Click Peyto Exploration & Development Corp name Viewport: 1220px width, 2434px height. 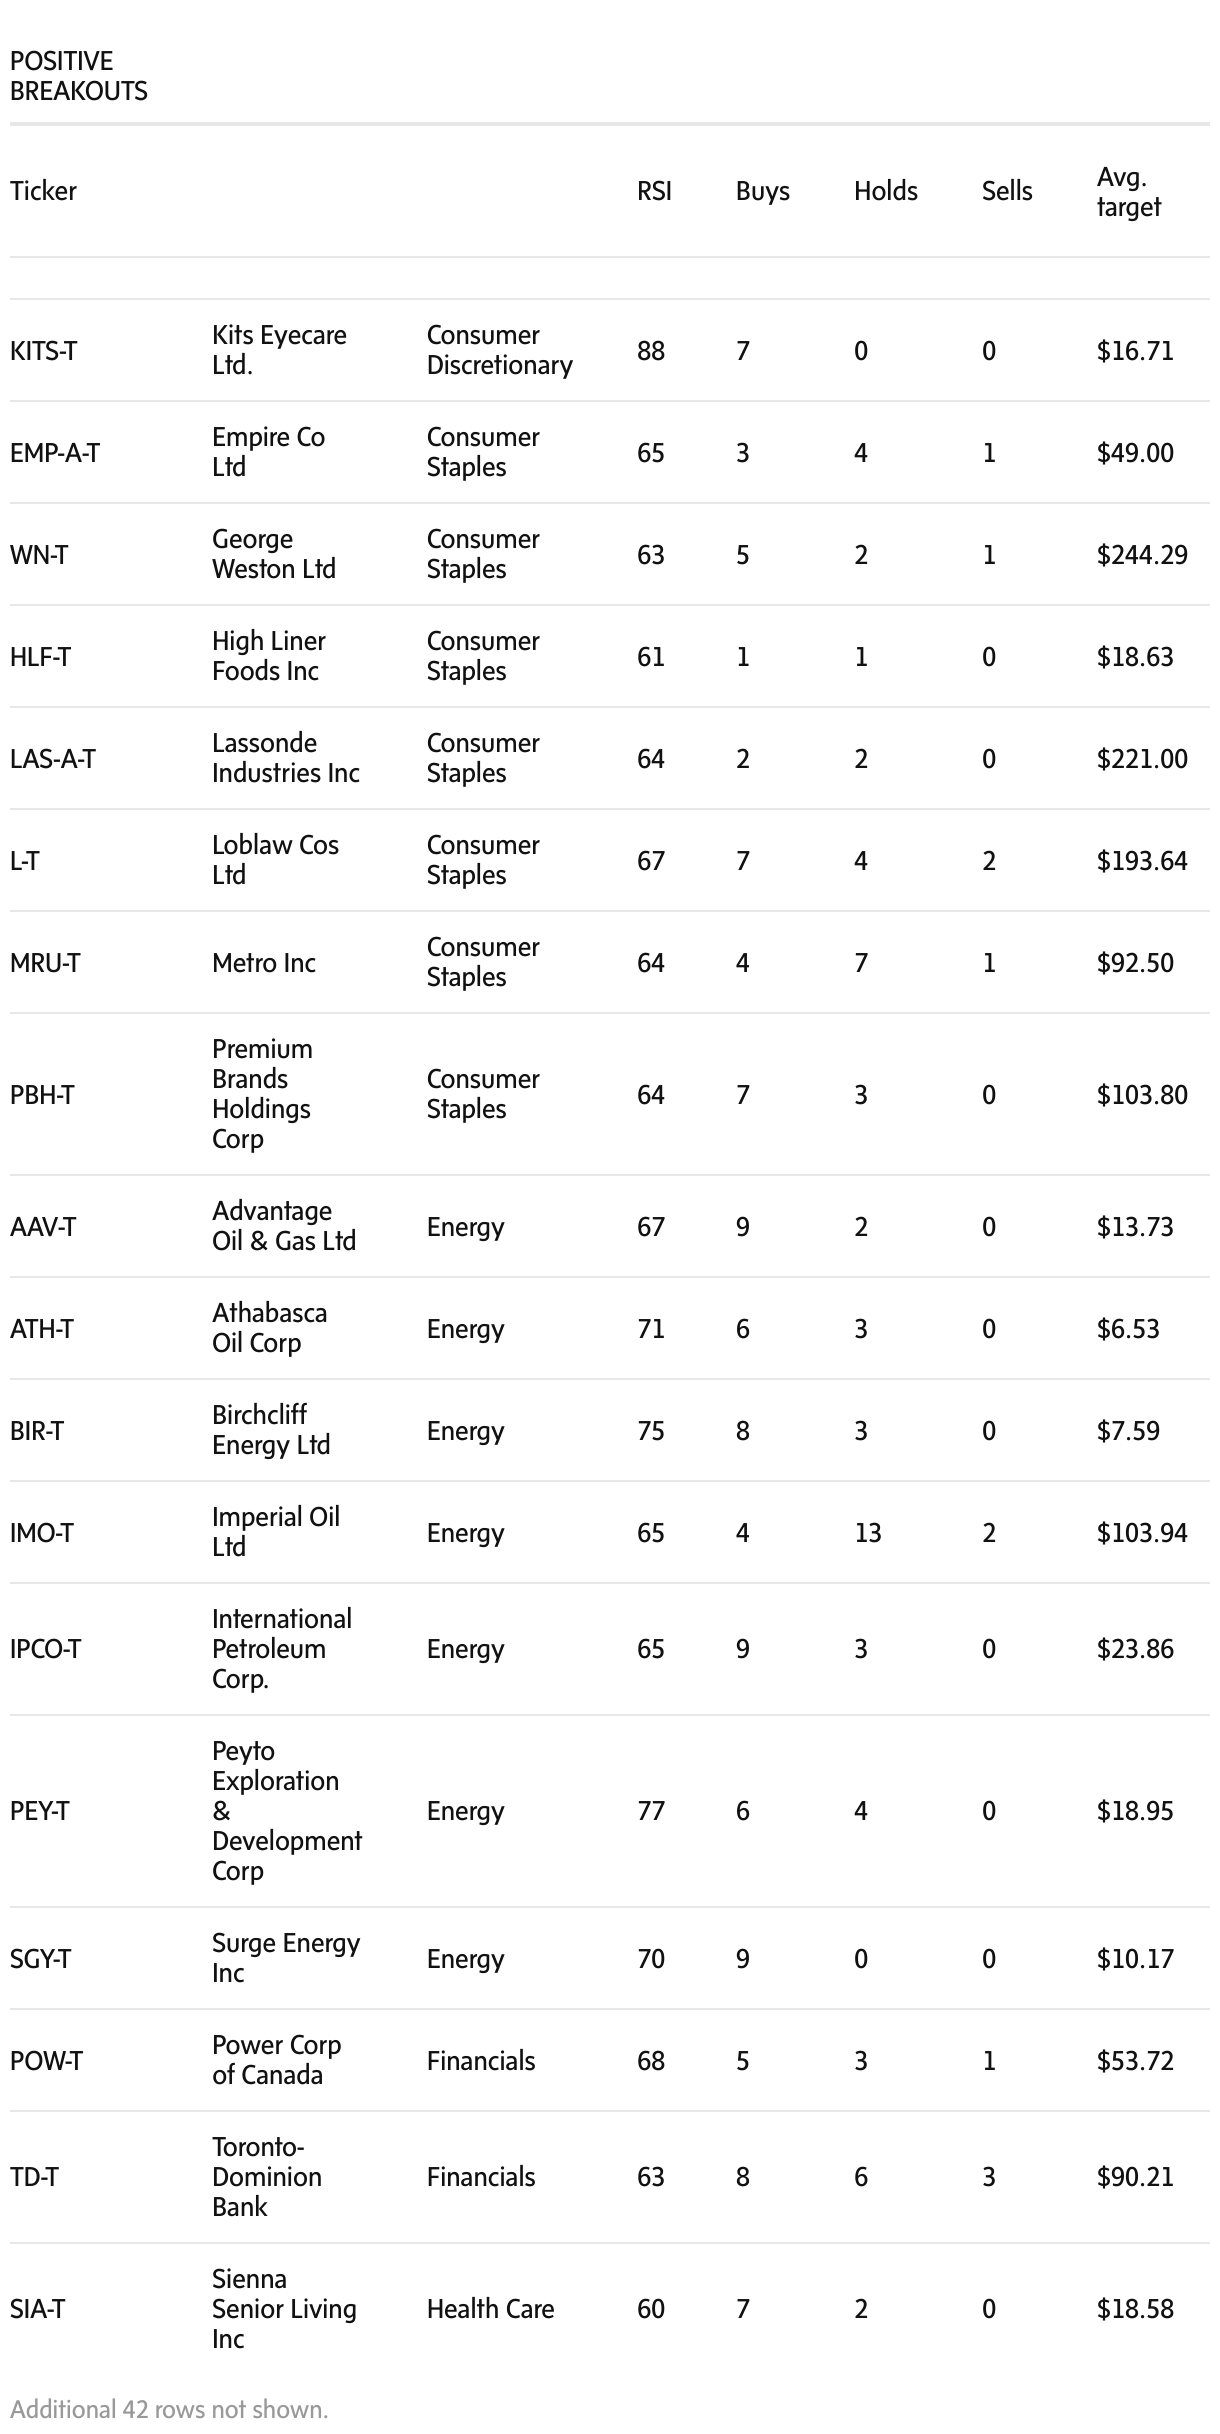286,1811
